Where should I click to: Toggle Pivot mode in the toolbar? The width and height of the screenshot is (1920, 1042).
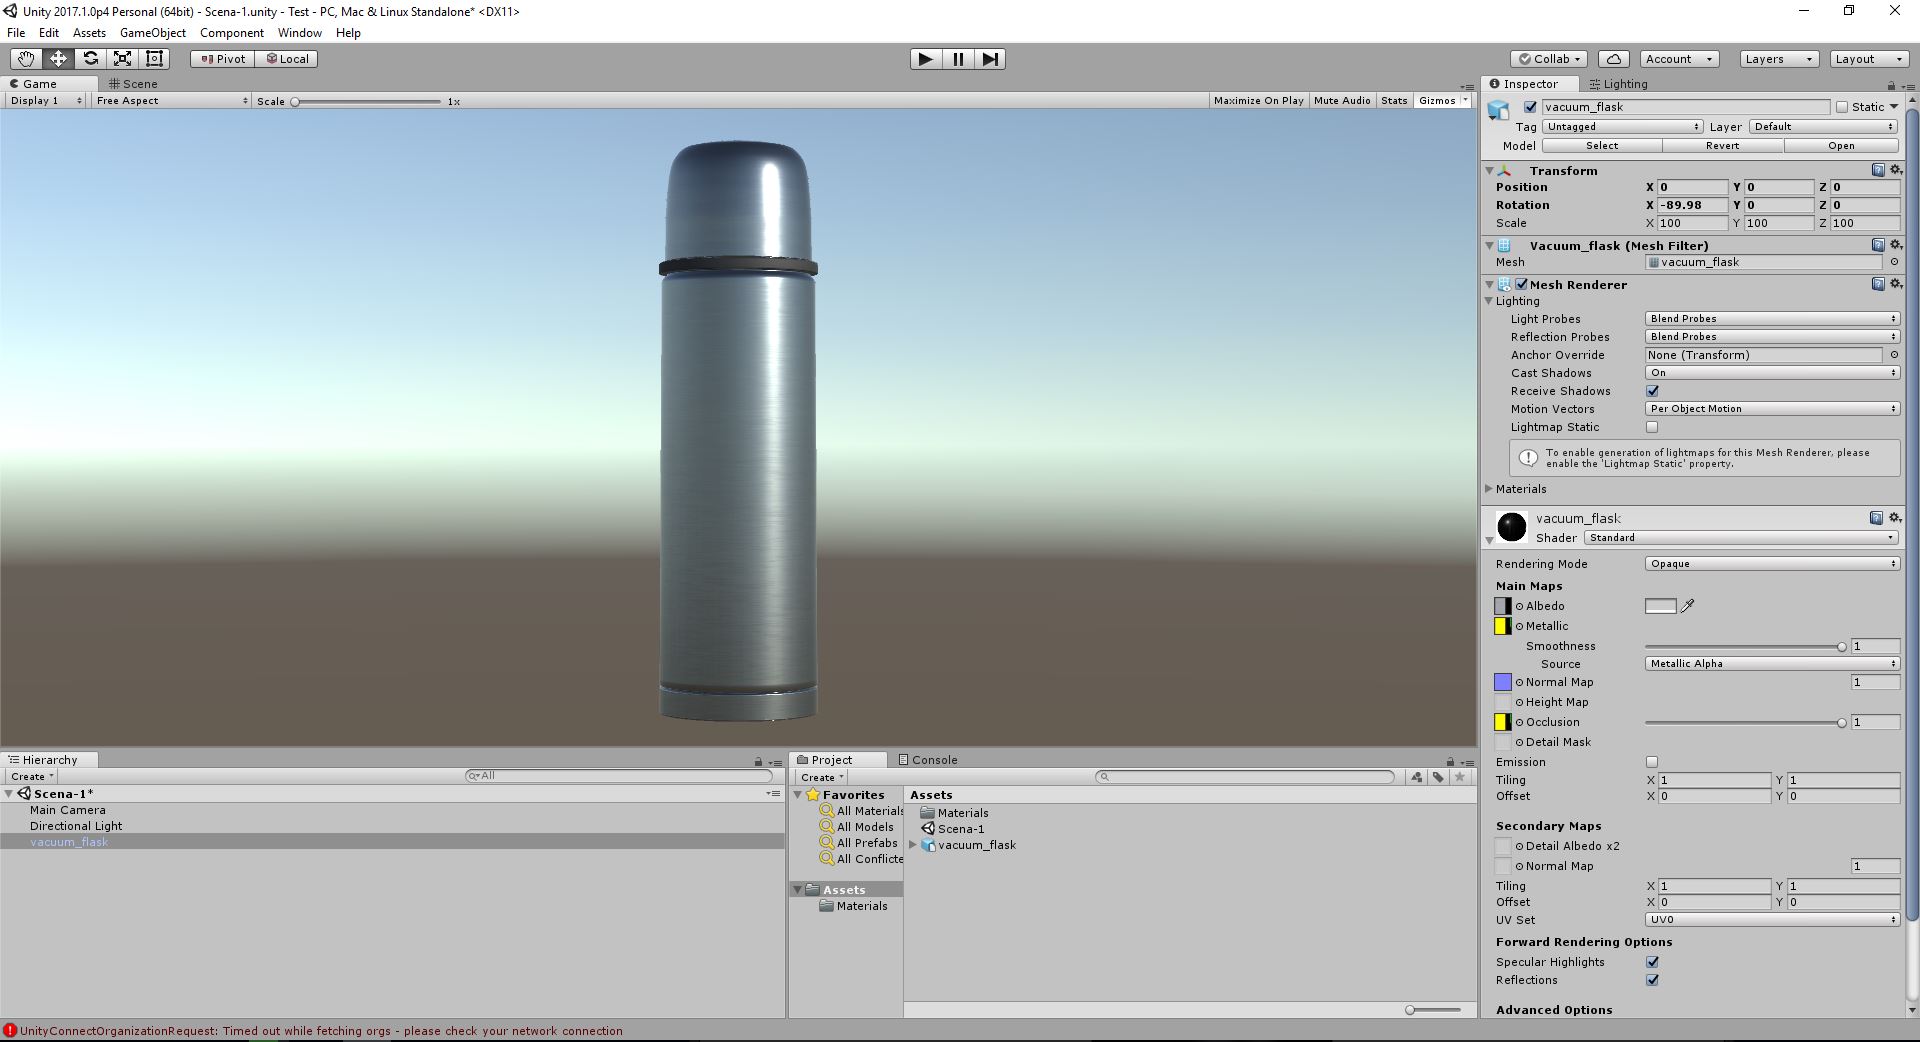pyautogui.click(x=222, y=58)
